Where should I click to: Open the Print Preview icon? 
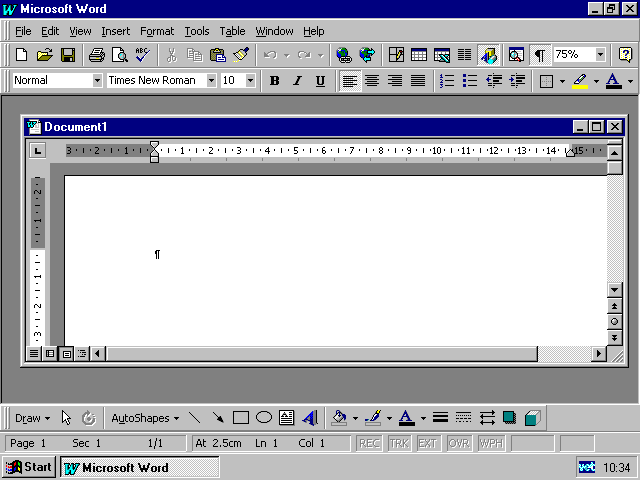coord(120,55)
